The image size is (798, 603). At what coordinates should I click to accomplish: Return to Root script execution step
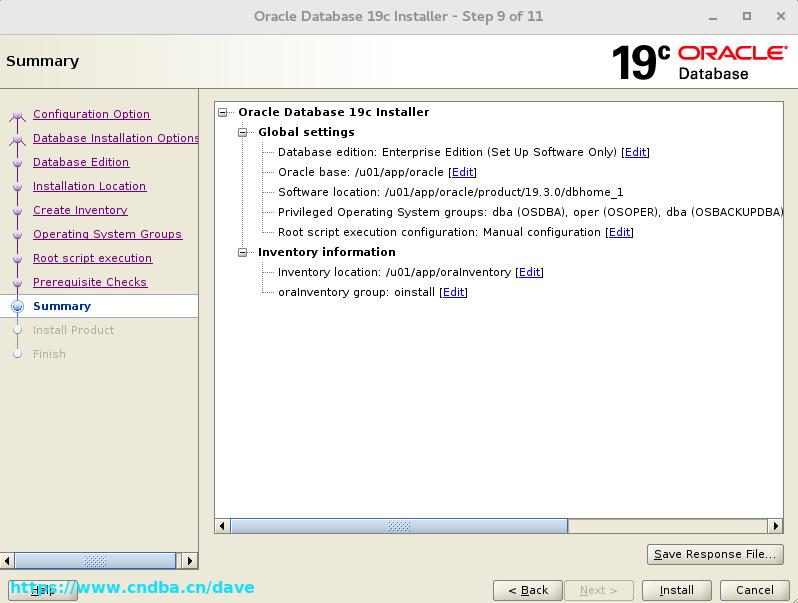(93, 258)
